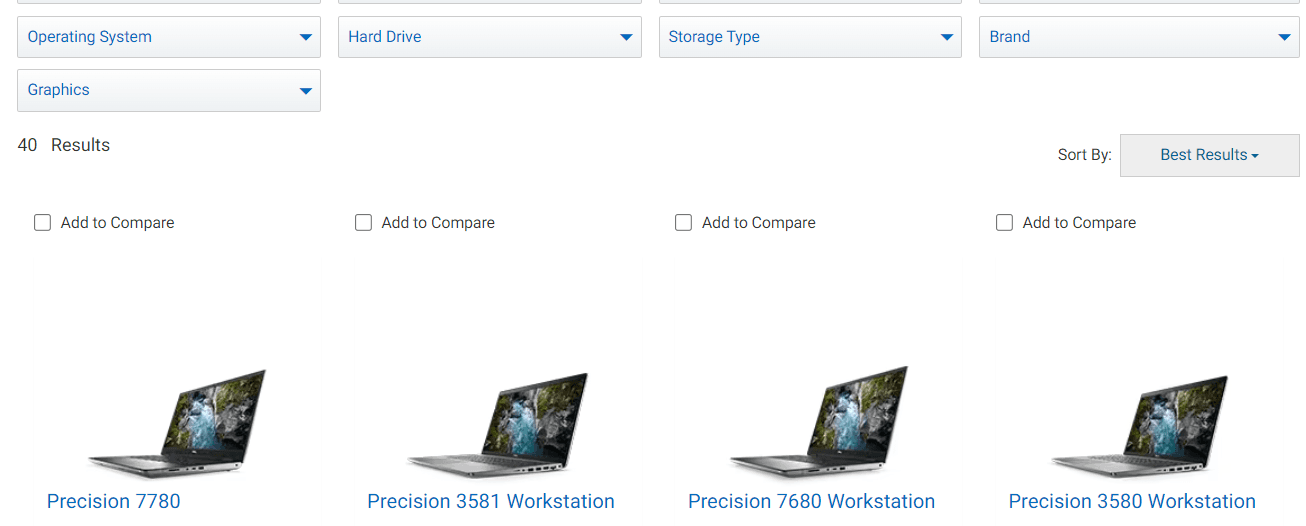The height and width of the screenshot is (526, 1306).
Task: Expand the Brand filter dropdown
Action: pyautogui.click(x=1139, y=37)
